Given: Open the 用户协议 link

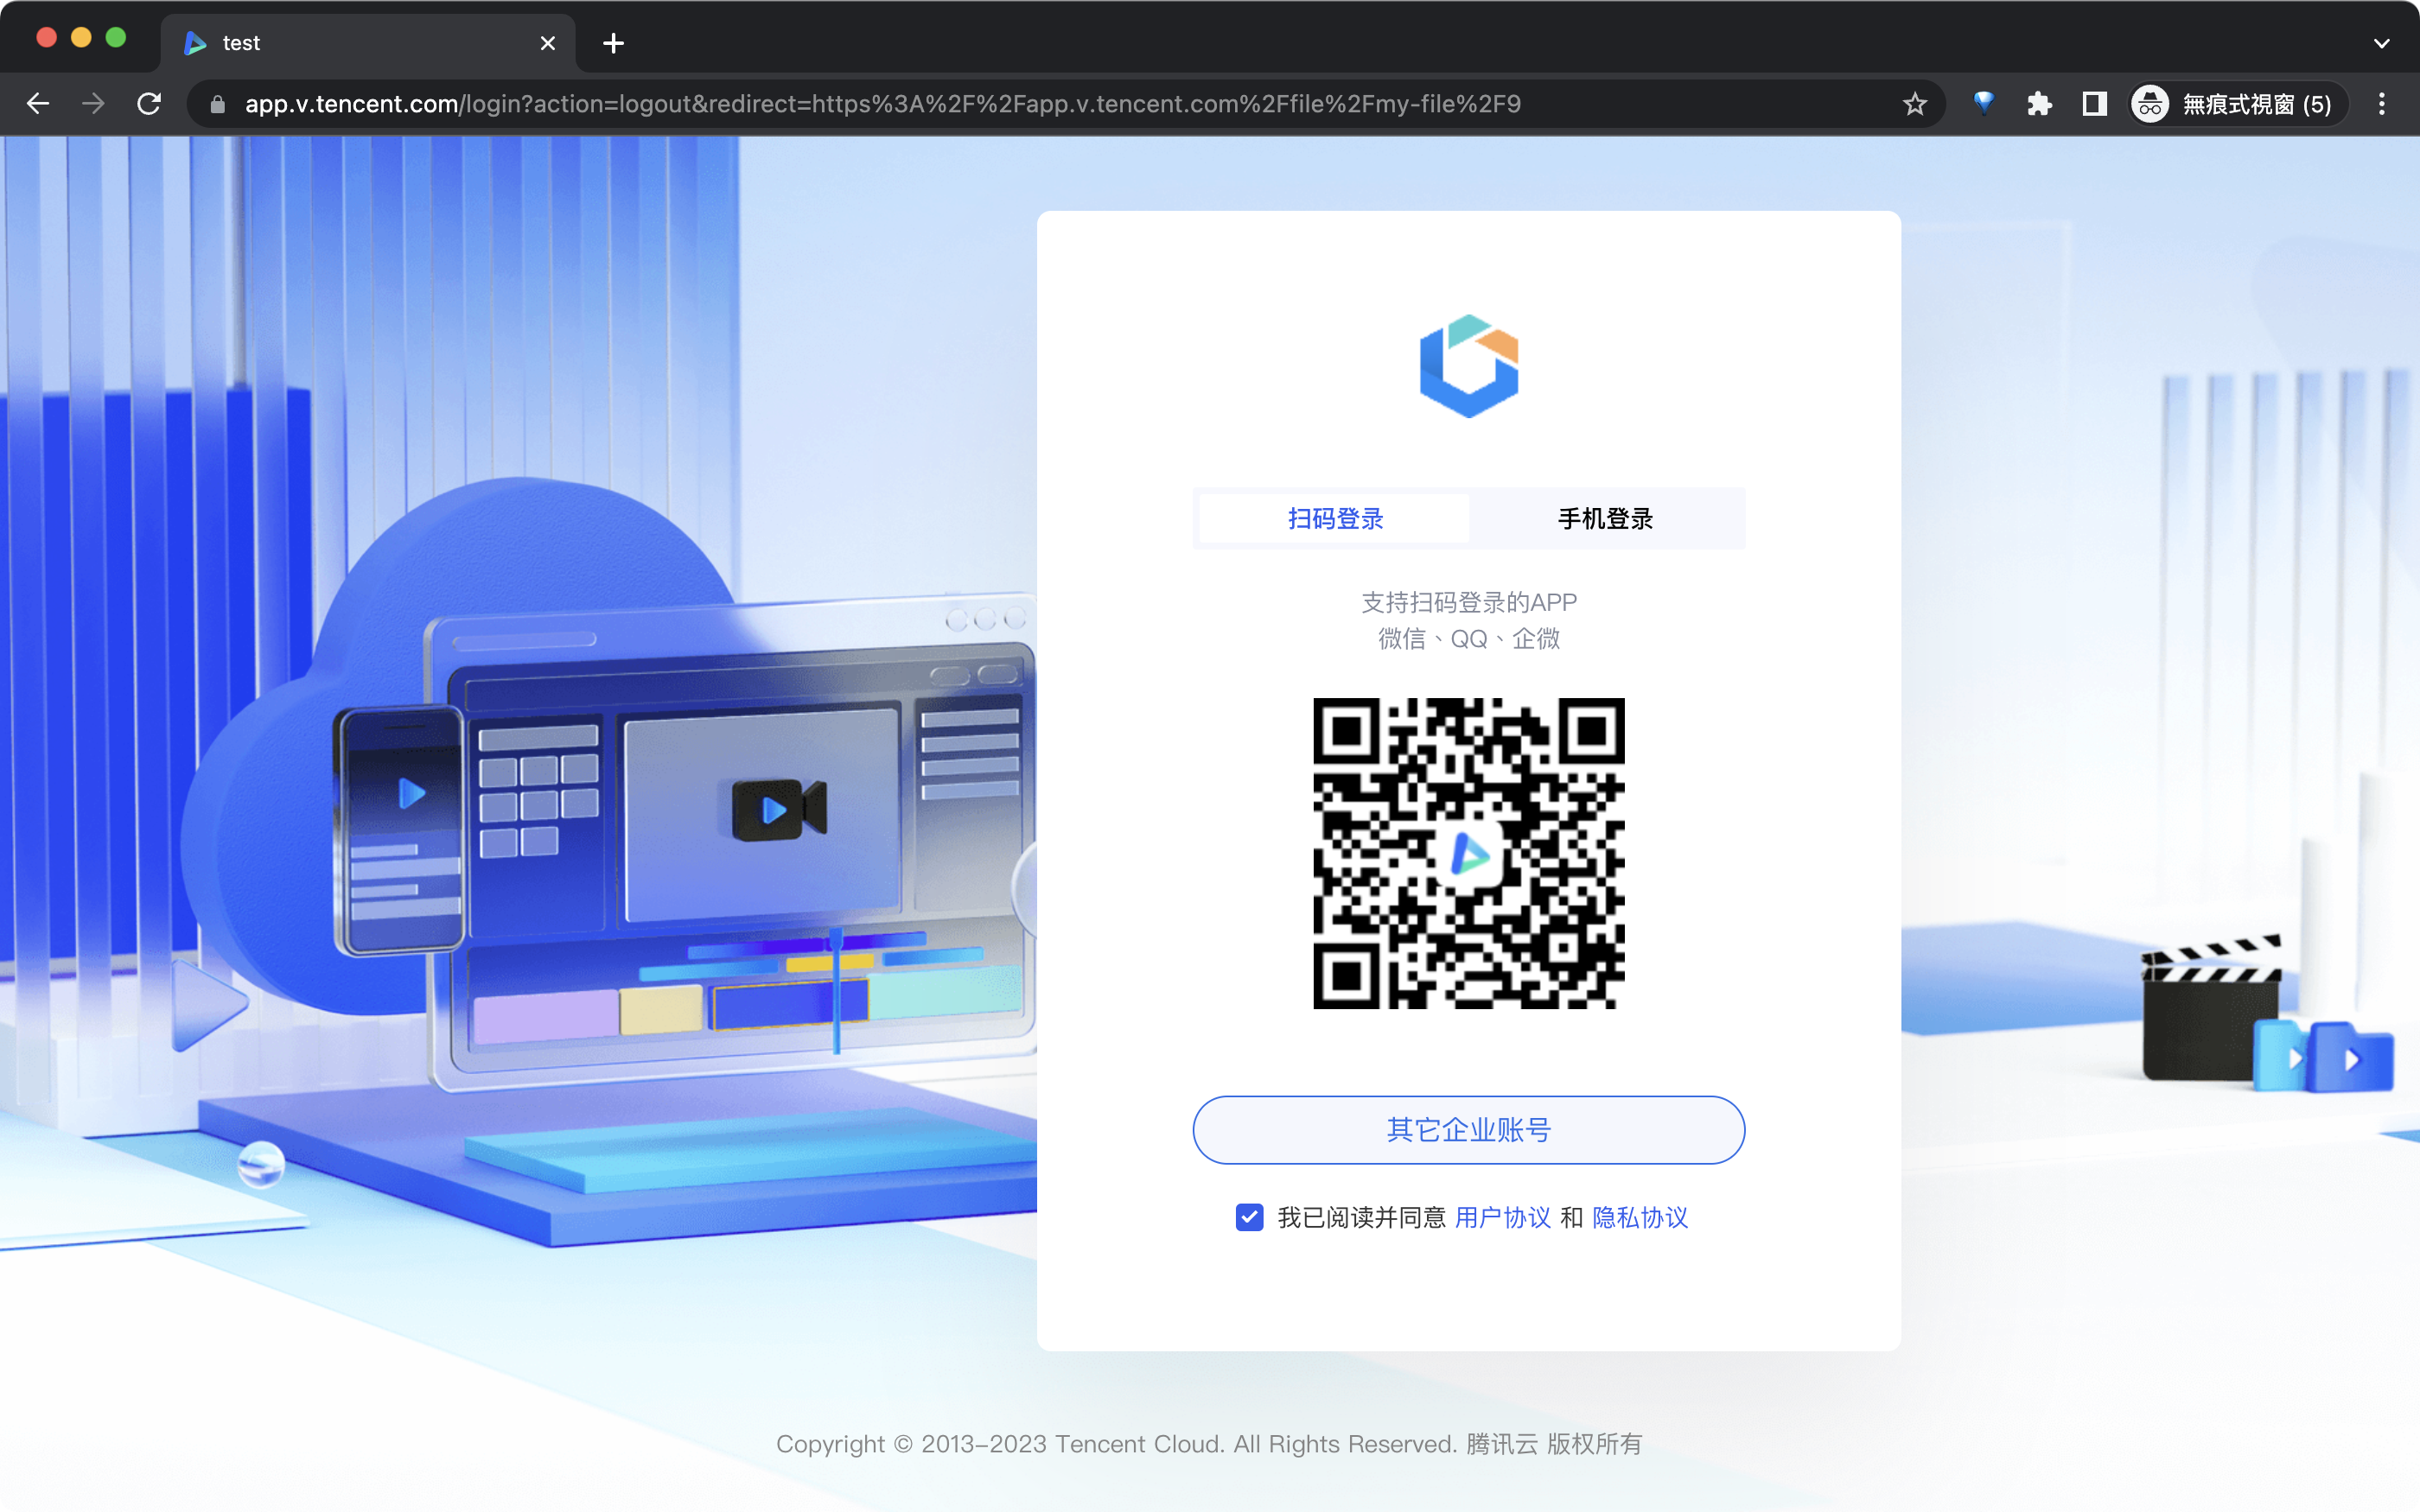Looking at the screenshot, I should pyautogui.click(x=1502, y=1217).
